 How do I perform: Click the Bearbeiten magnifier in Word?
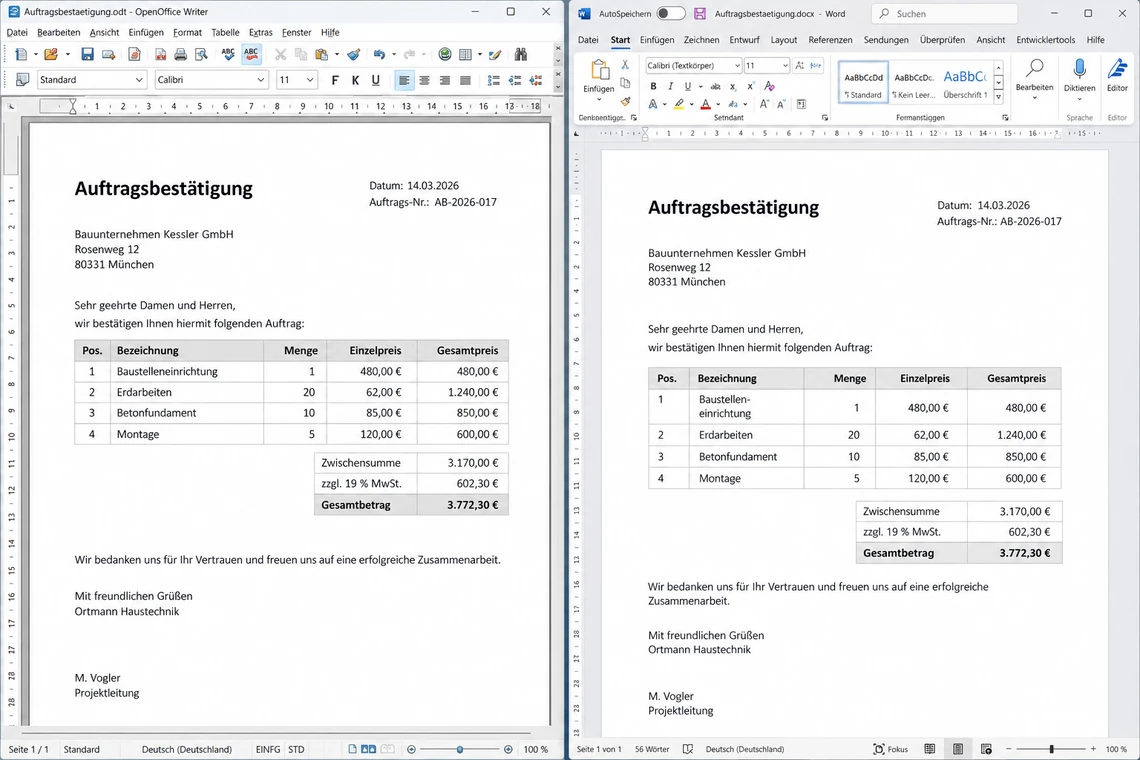click(x=1034, y=70)
